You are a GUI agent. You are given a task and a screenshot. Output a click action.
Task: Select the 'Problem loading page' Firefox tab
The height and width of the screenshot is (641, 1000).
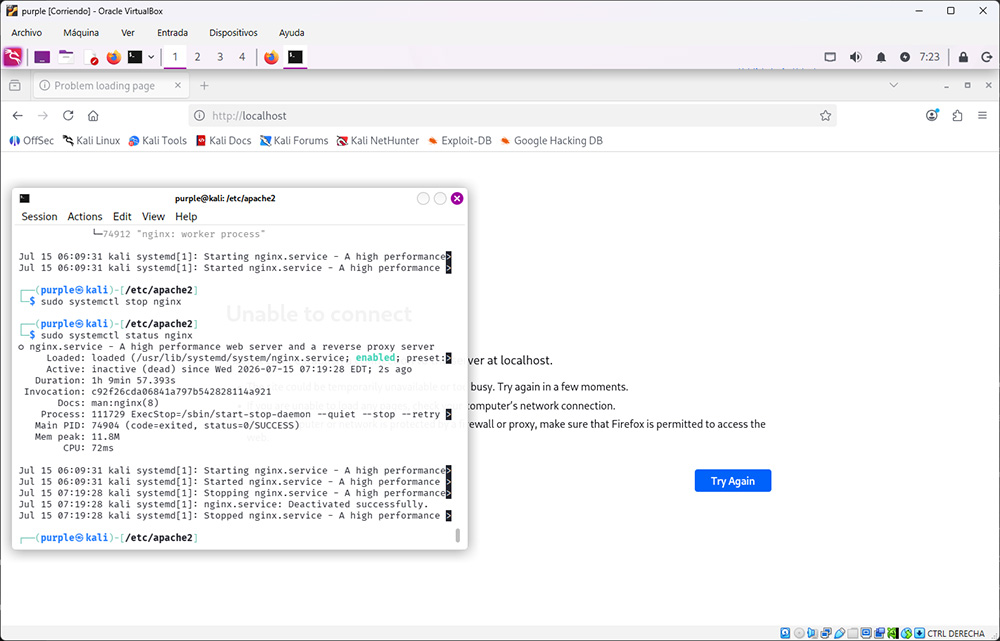point(111,85)
